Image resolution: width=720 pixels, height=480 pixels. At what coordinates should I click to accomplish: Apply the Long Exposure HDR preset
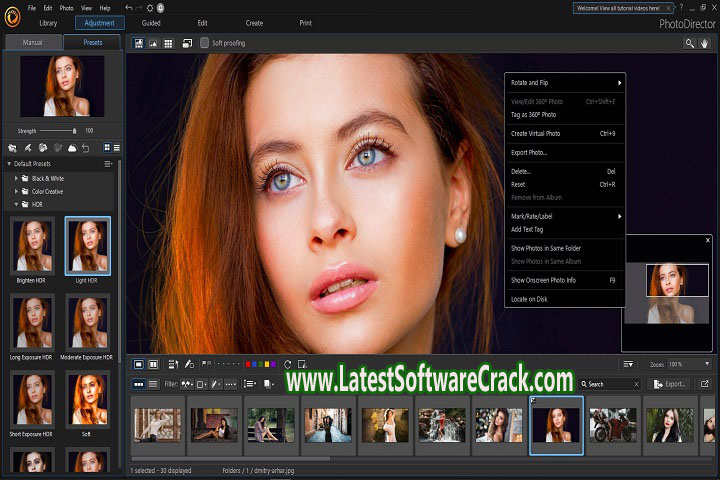[x=32, y=323]
